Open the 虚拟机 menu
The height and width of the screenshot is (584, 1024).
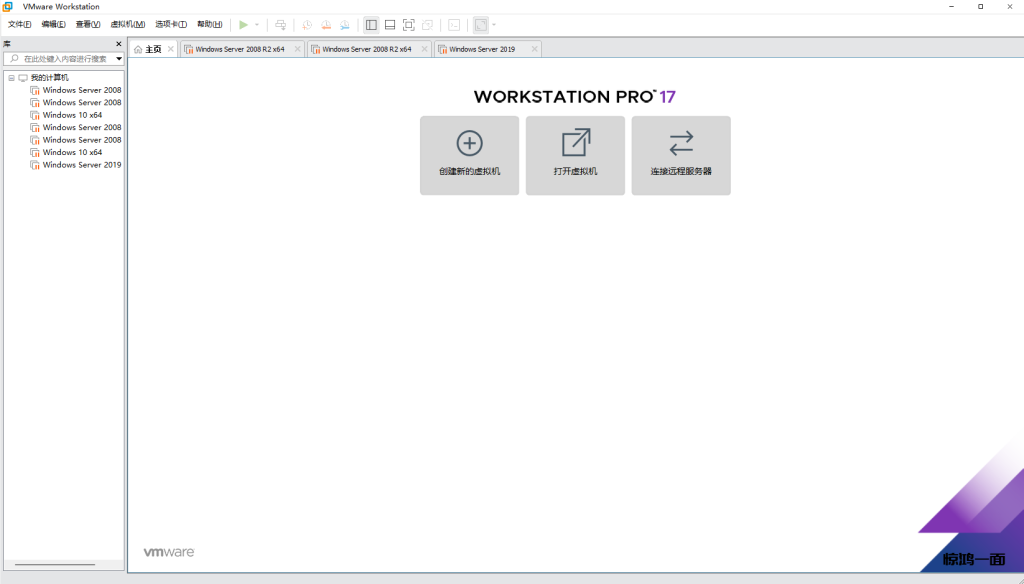click(127, 24)
